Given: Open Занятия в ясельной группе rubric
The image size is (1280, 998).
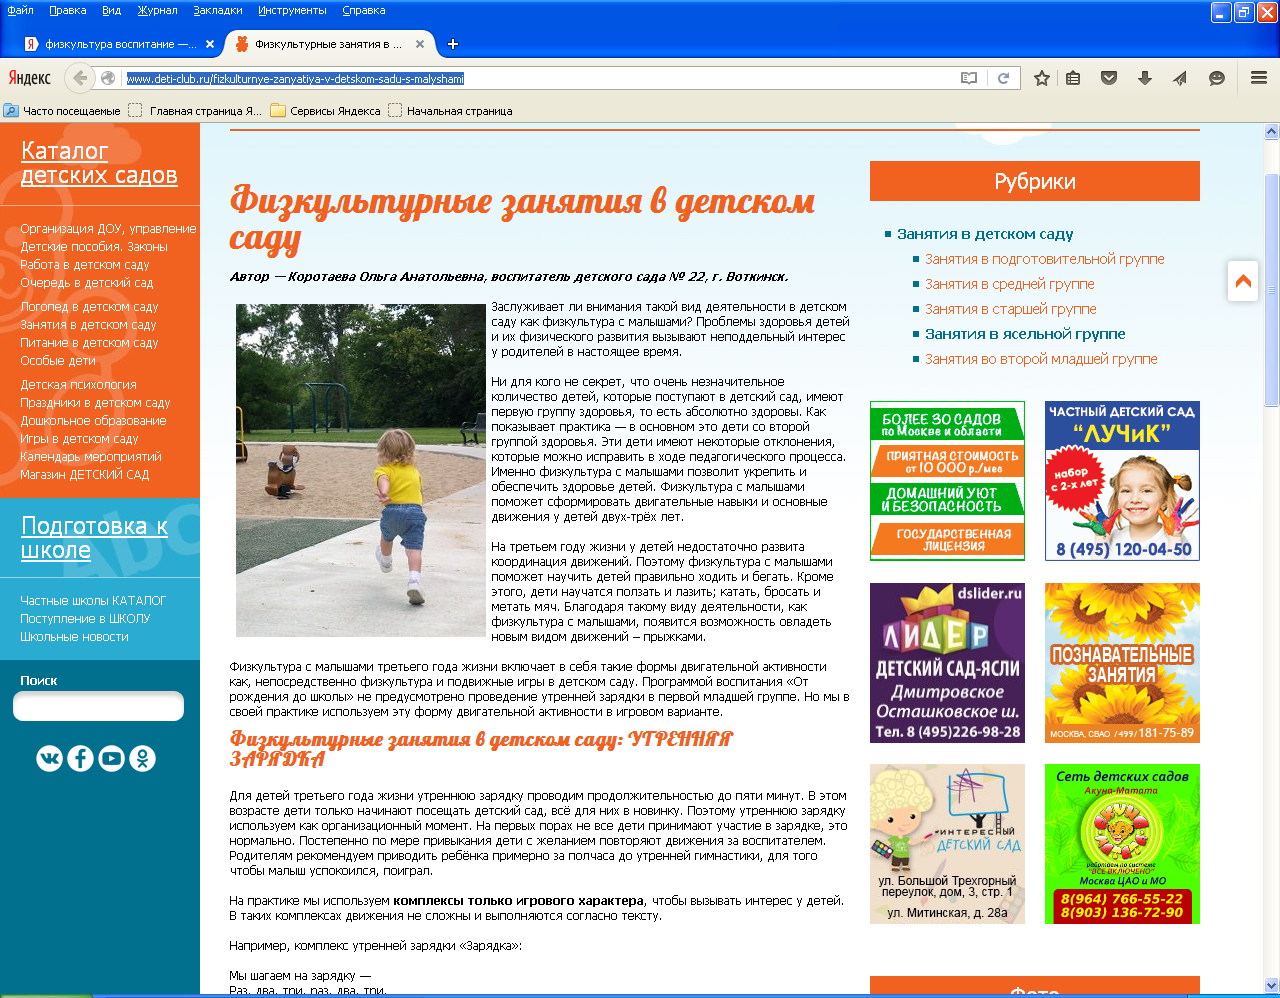Looking at the screenshot, I should click(1025, 334).
